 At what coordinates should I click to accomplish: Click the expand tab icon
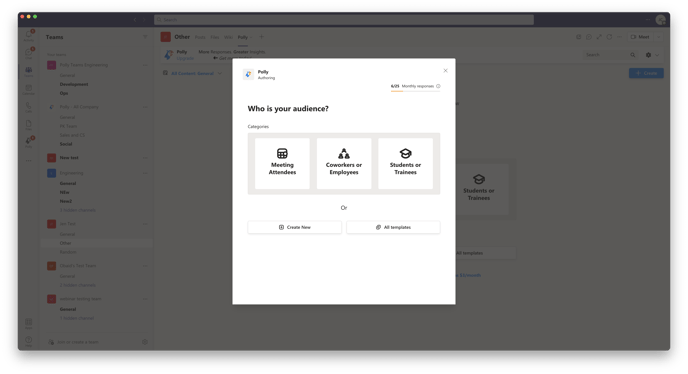[x=599, y=37]
